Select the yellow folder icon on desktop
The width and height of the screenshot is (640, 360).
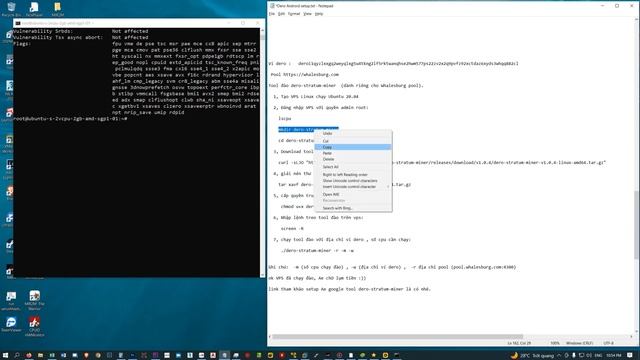58,9
